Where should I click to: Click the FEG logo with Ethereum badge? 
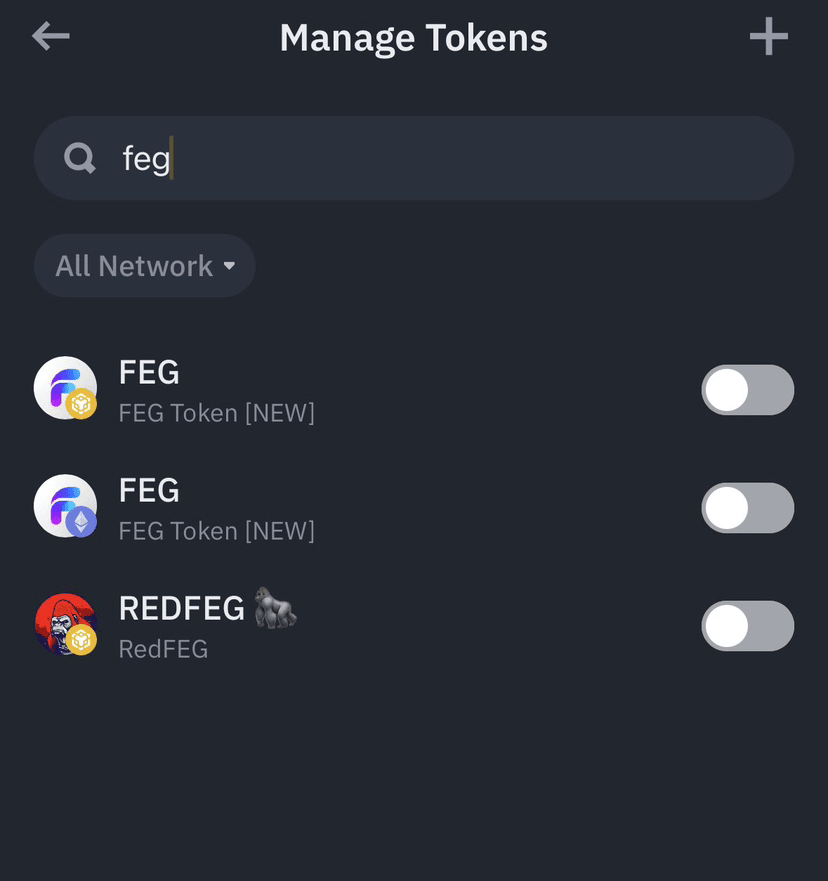point(65,506)
